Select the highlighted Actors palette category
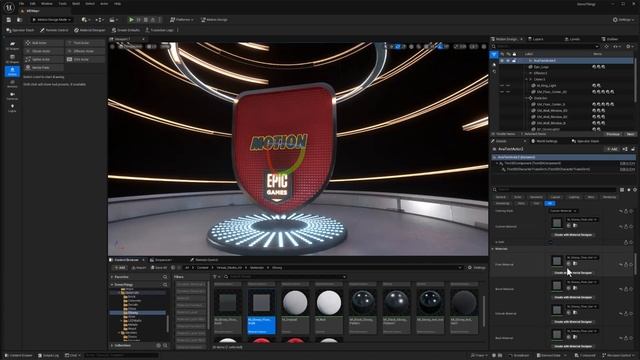This screenshot has width=640, height=360. (x=12, y=71)
